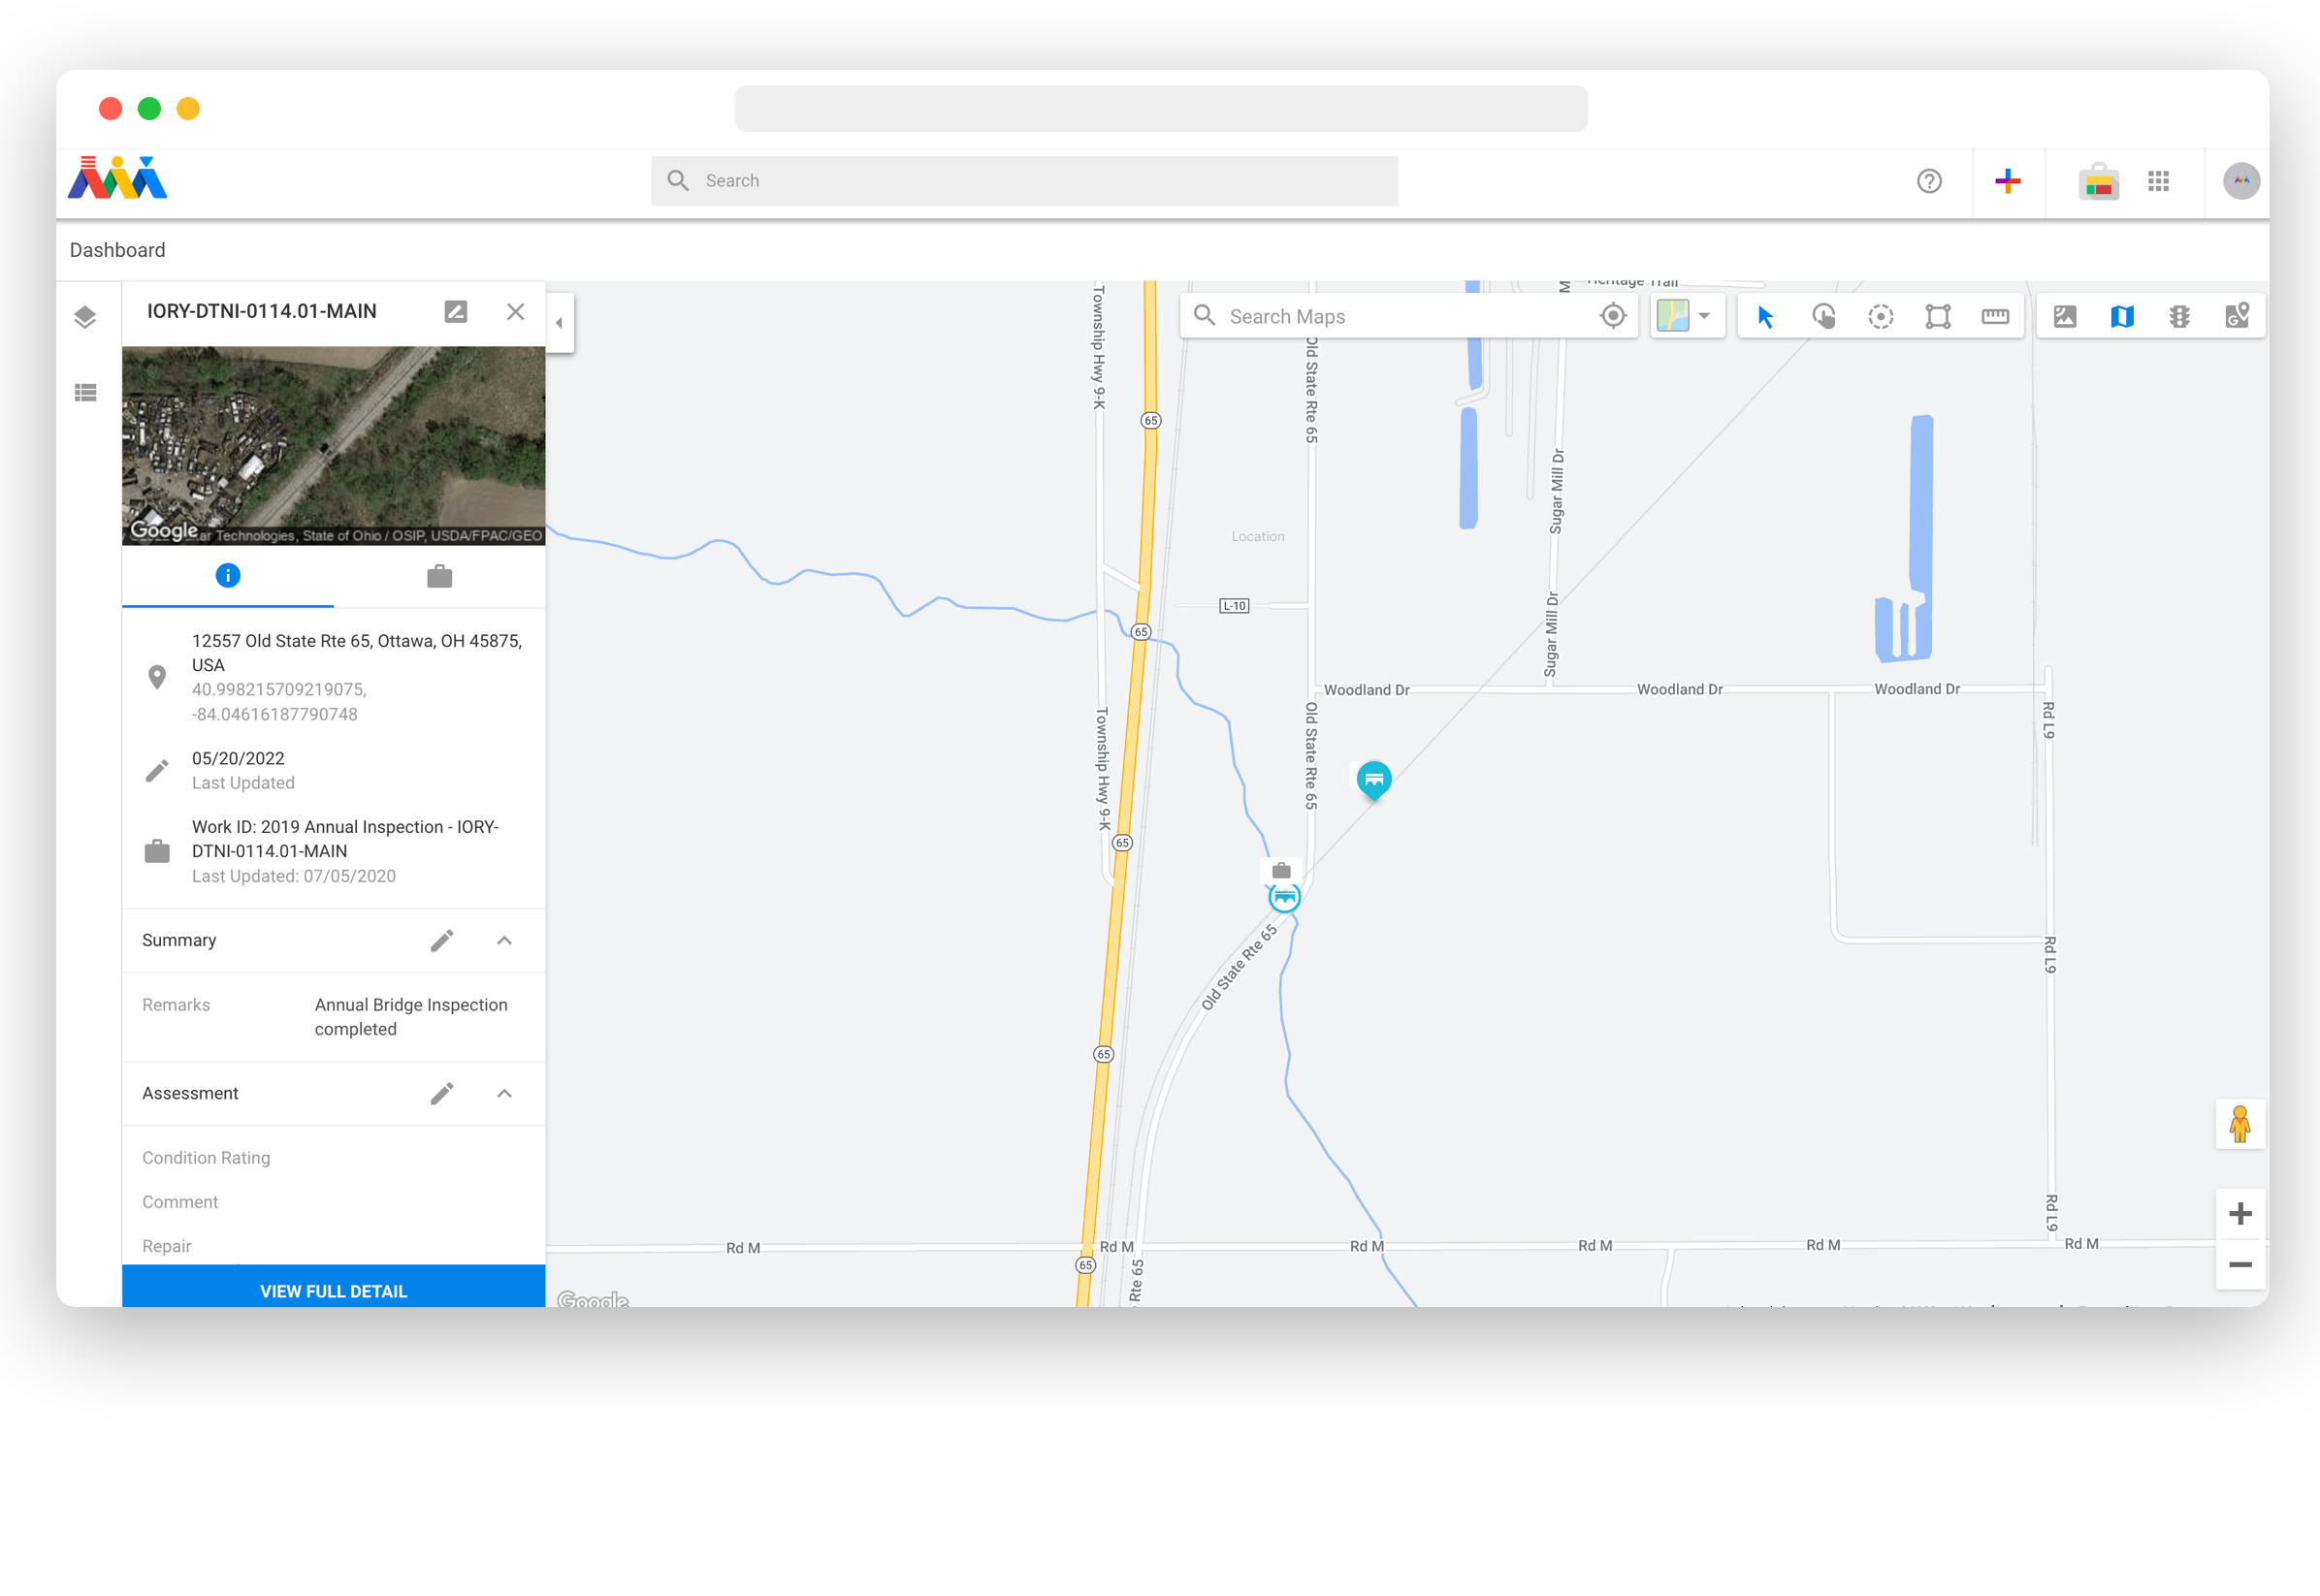Open the help question mark icon
The height and width of the screenshot is (1596, 2320).
[x=1929, y=181]
